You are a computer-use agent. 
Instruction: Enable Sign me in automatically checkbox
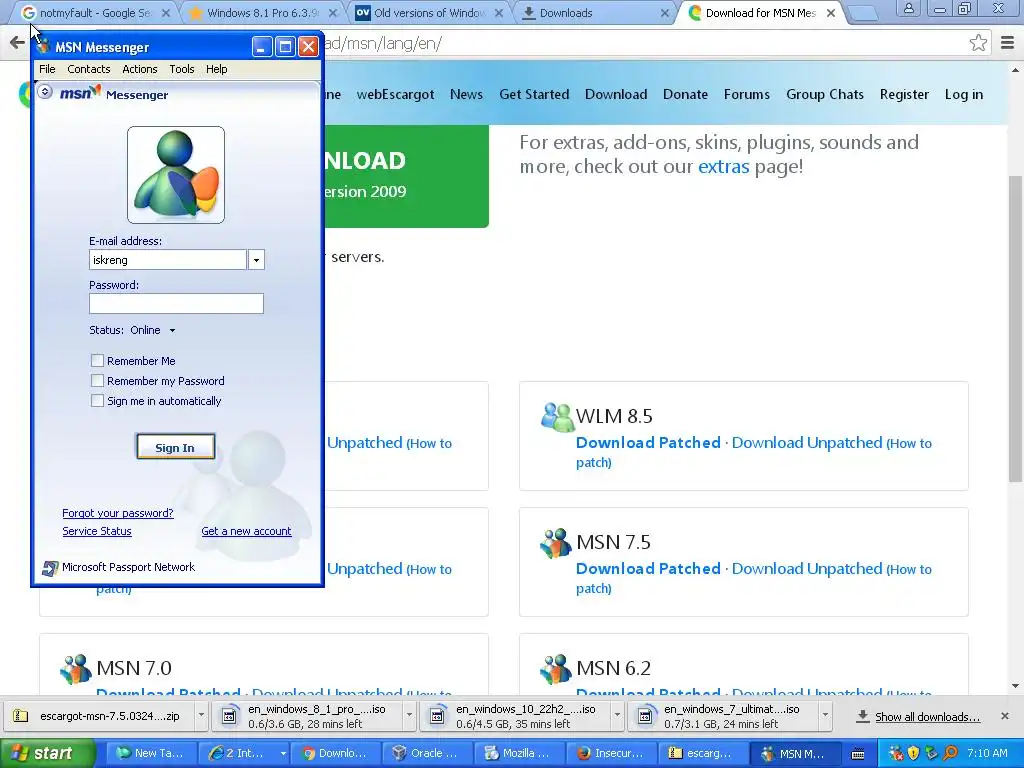[x=97, y=401]
